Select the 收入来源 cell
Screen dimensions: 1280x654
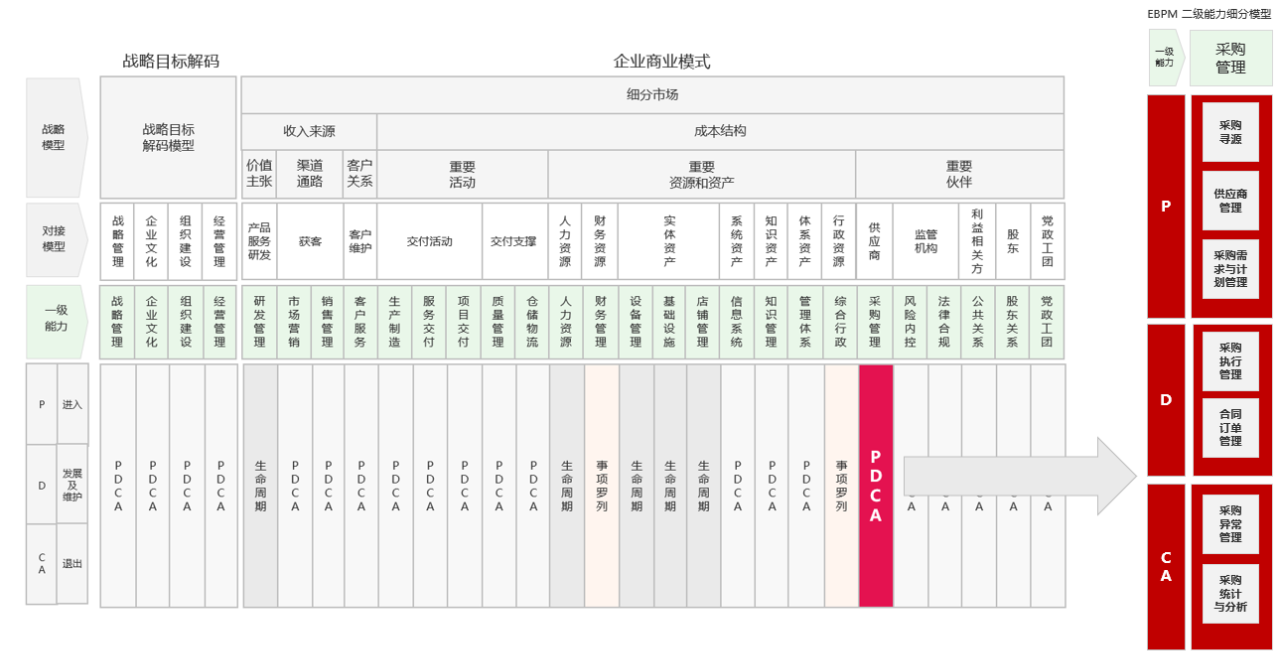[309, 131]
